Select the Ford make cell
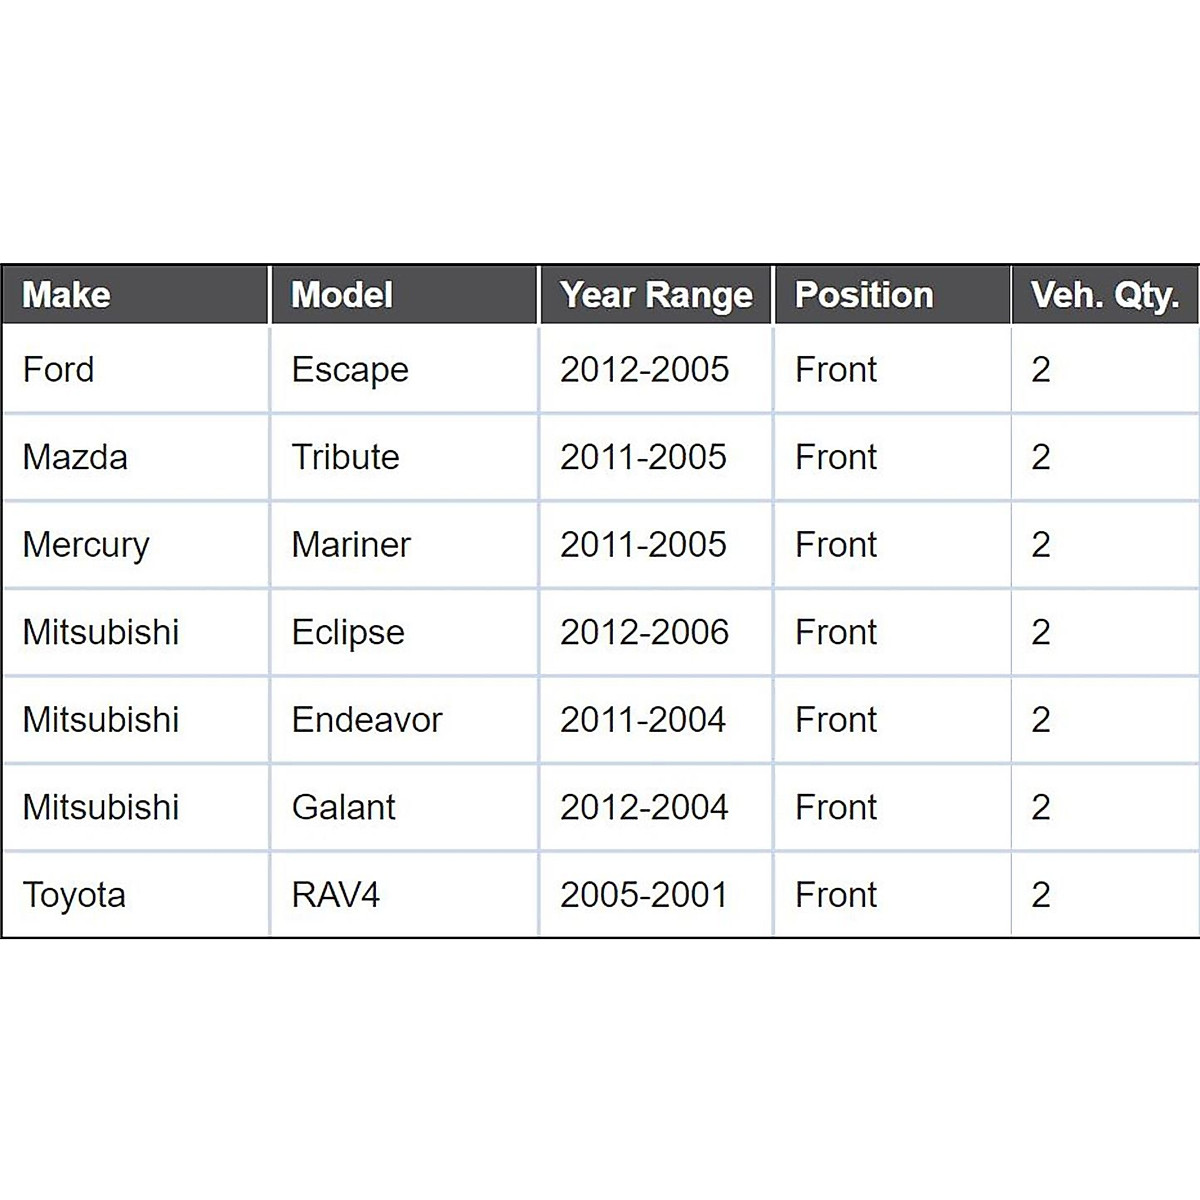 [x=59, y=369]
